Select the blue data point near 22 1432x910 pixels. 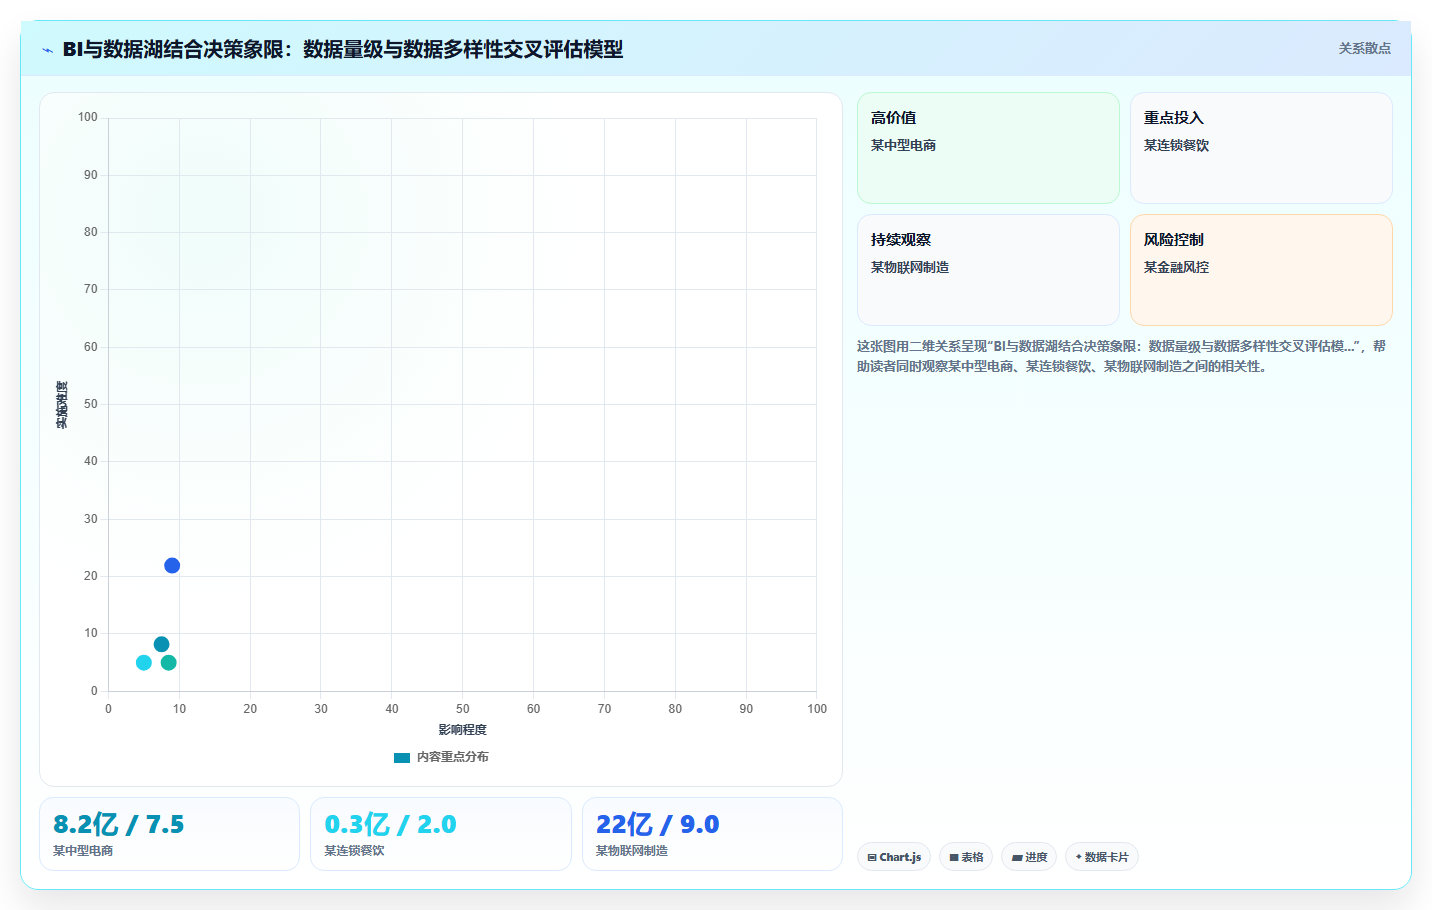pos(172,566)
